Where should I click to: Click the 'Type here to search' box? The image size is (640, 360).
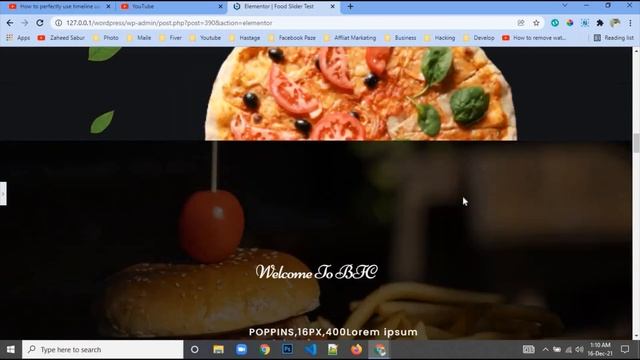click(103, 349)
